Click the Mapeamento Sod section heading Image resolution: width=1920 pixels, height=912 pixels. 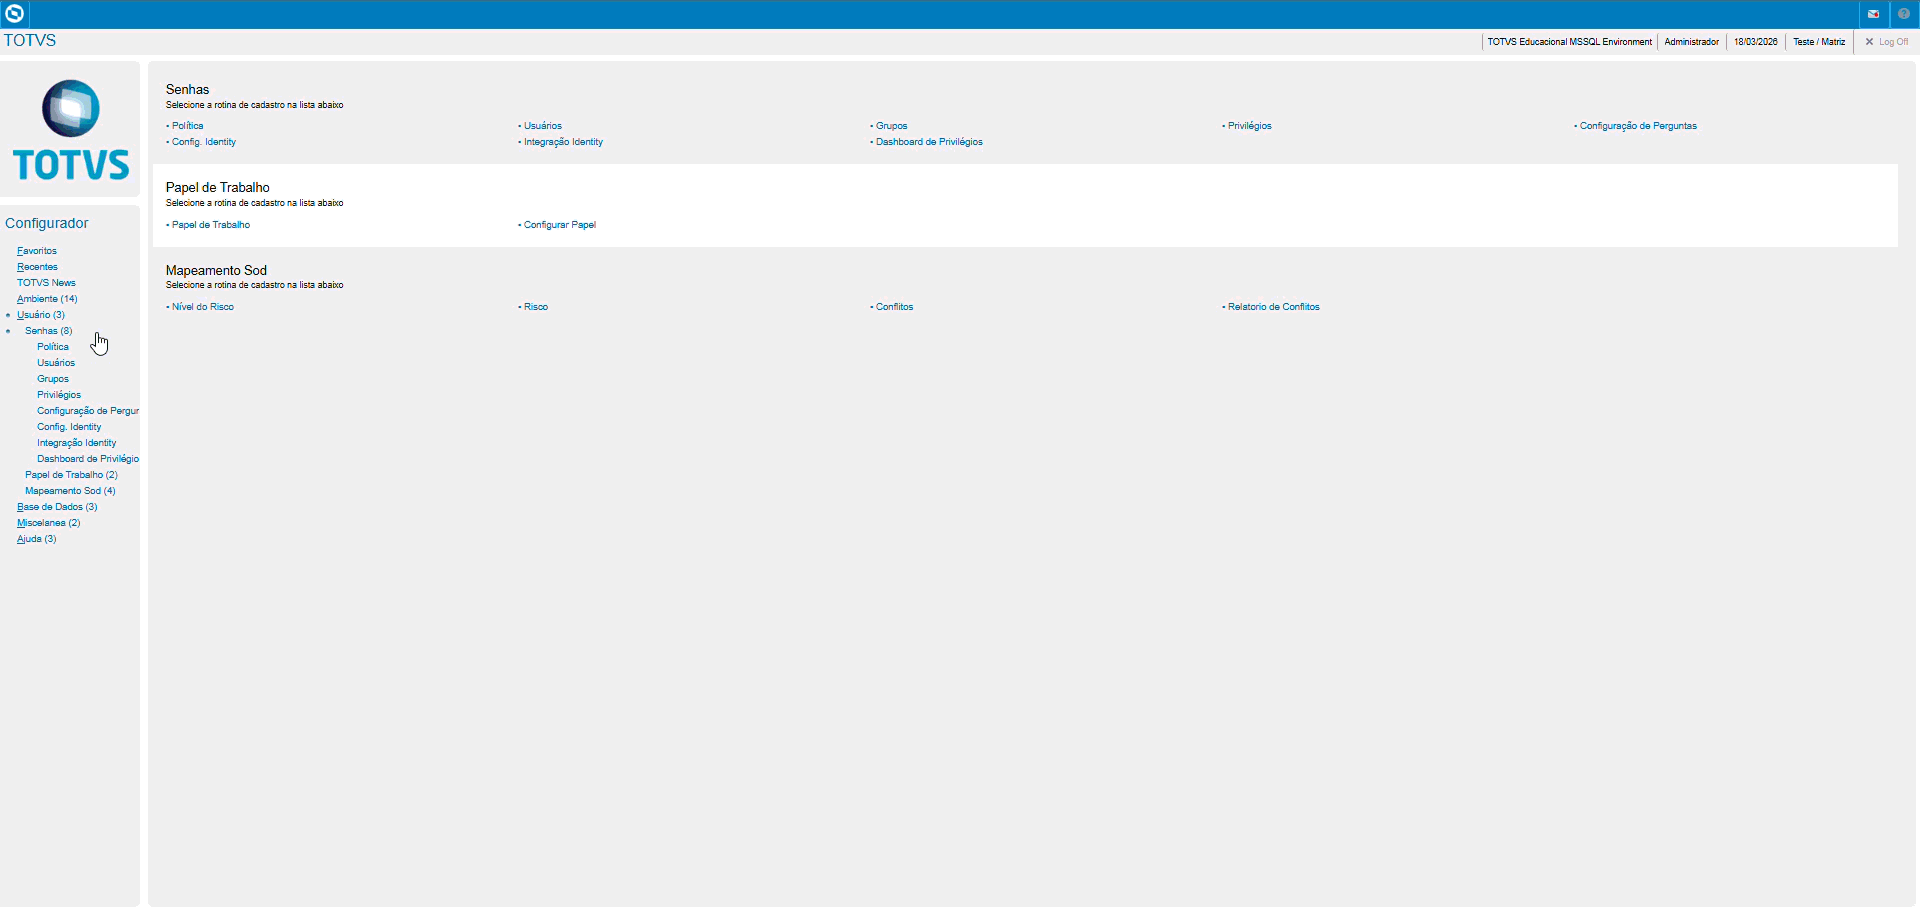[x=216, y=271]
